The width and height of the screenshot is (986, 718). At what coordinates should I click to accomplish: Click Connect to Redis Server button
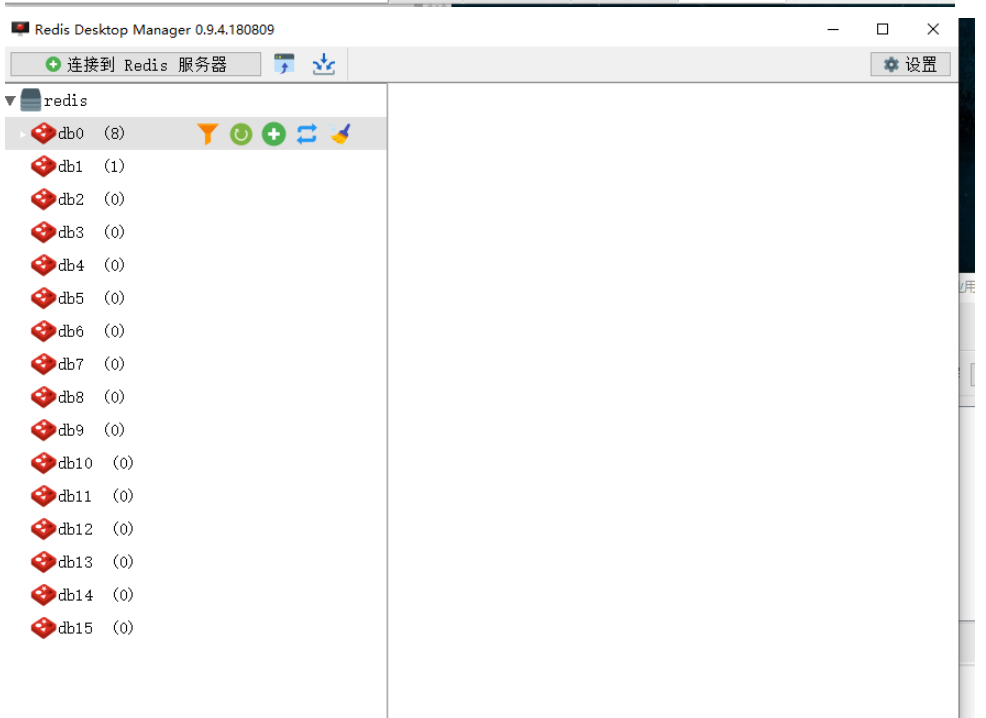pyautogui.click(x=136, y=65)
